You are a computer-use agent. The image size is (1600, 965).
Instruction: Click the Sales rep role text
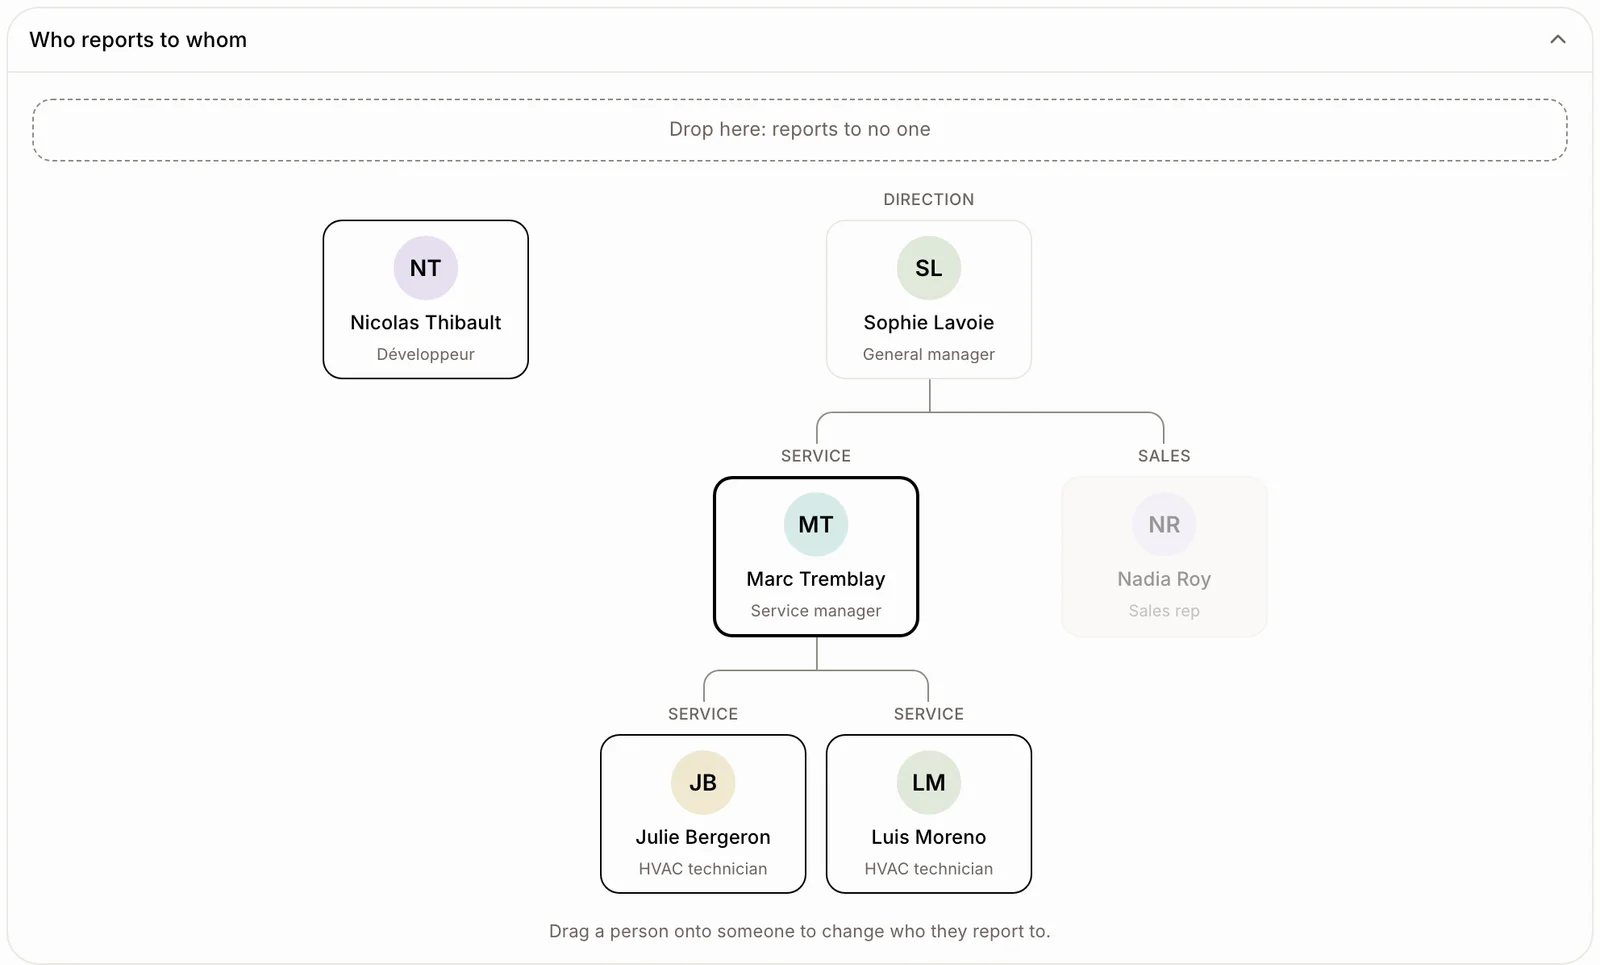1164,611
